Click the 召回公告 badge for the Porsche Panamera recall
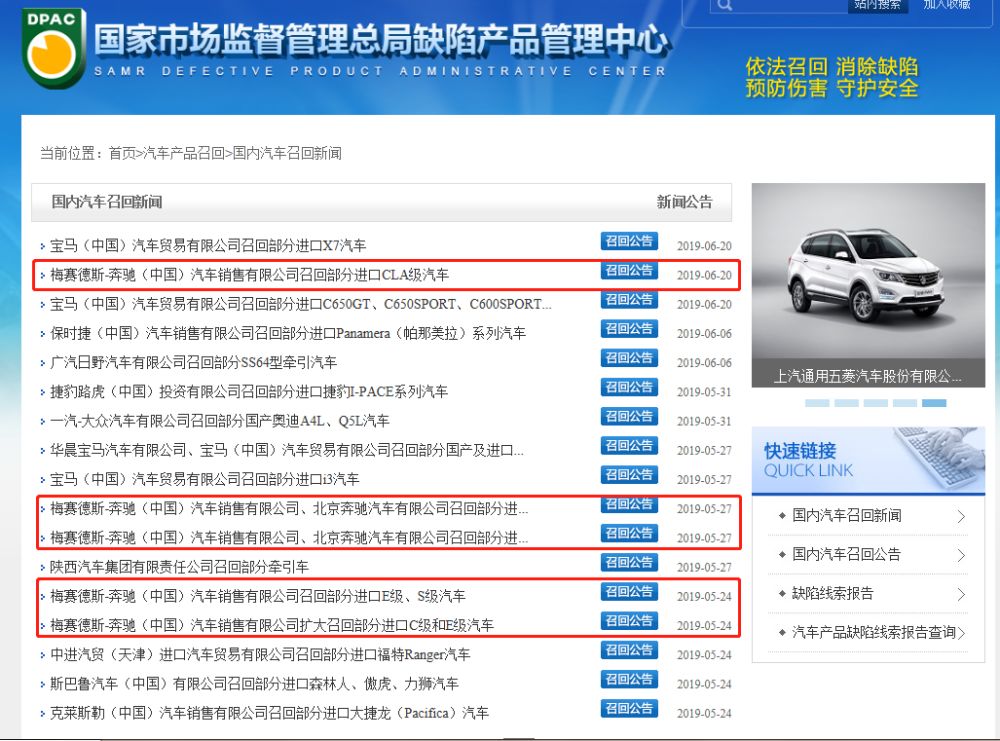 click(x=629, y=329)
